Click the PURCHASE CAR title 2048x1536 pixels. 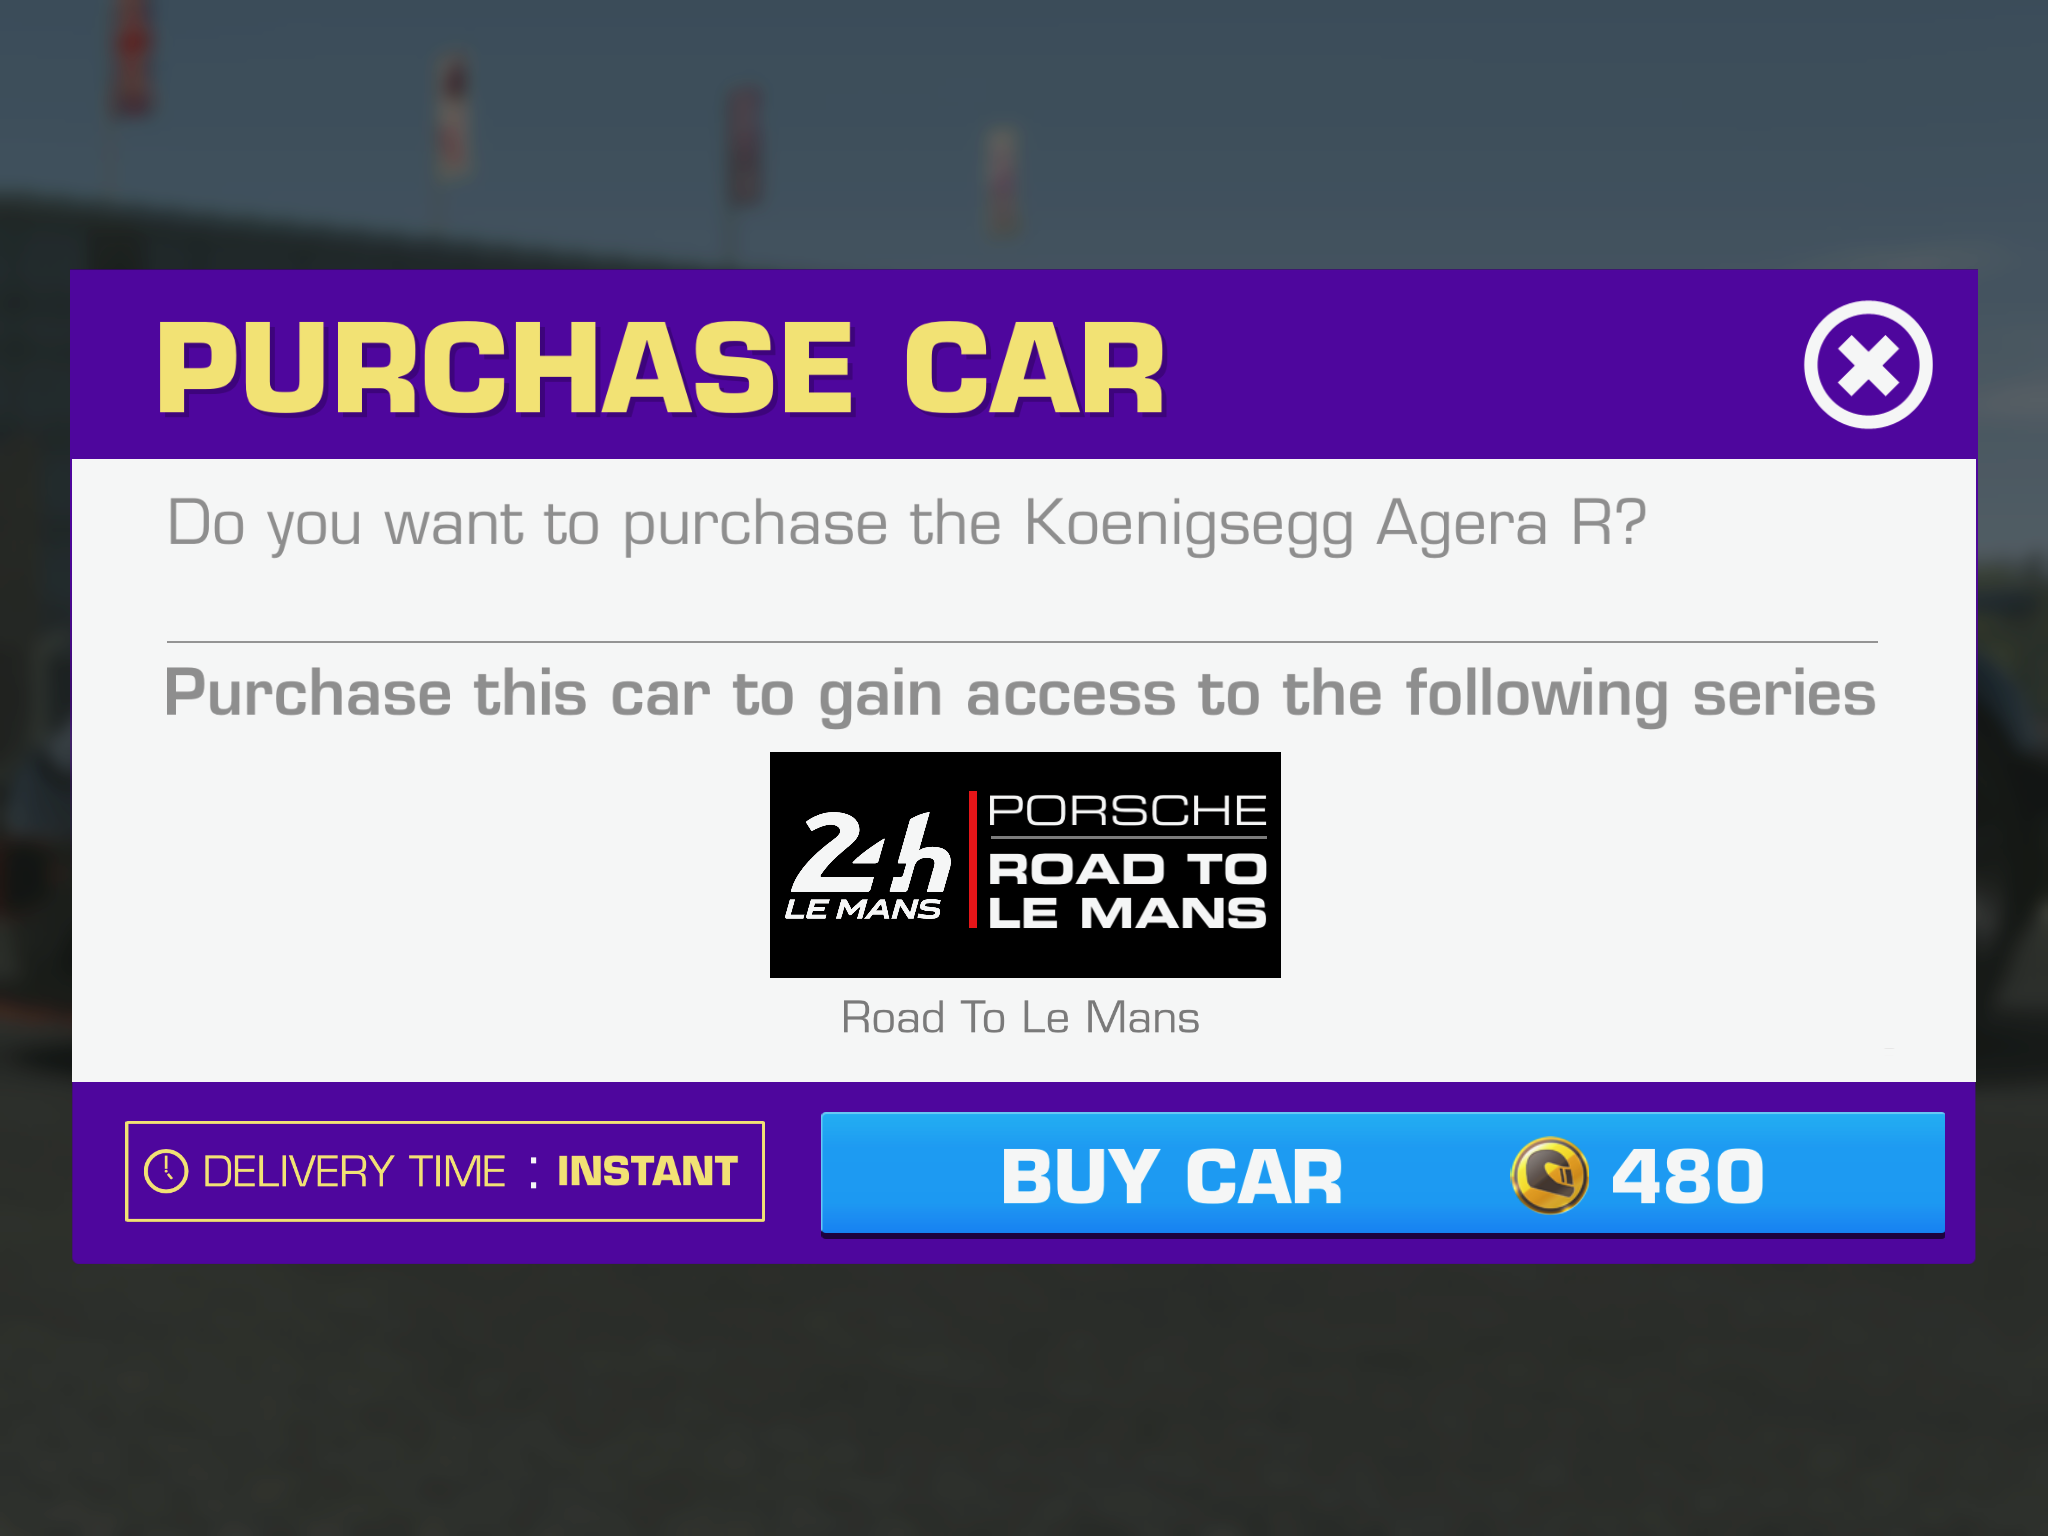661,368
